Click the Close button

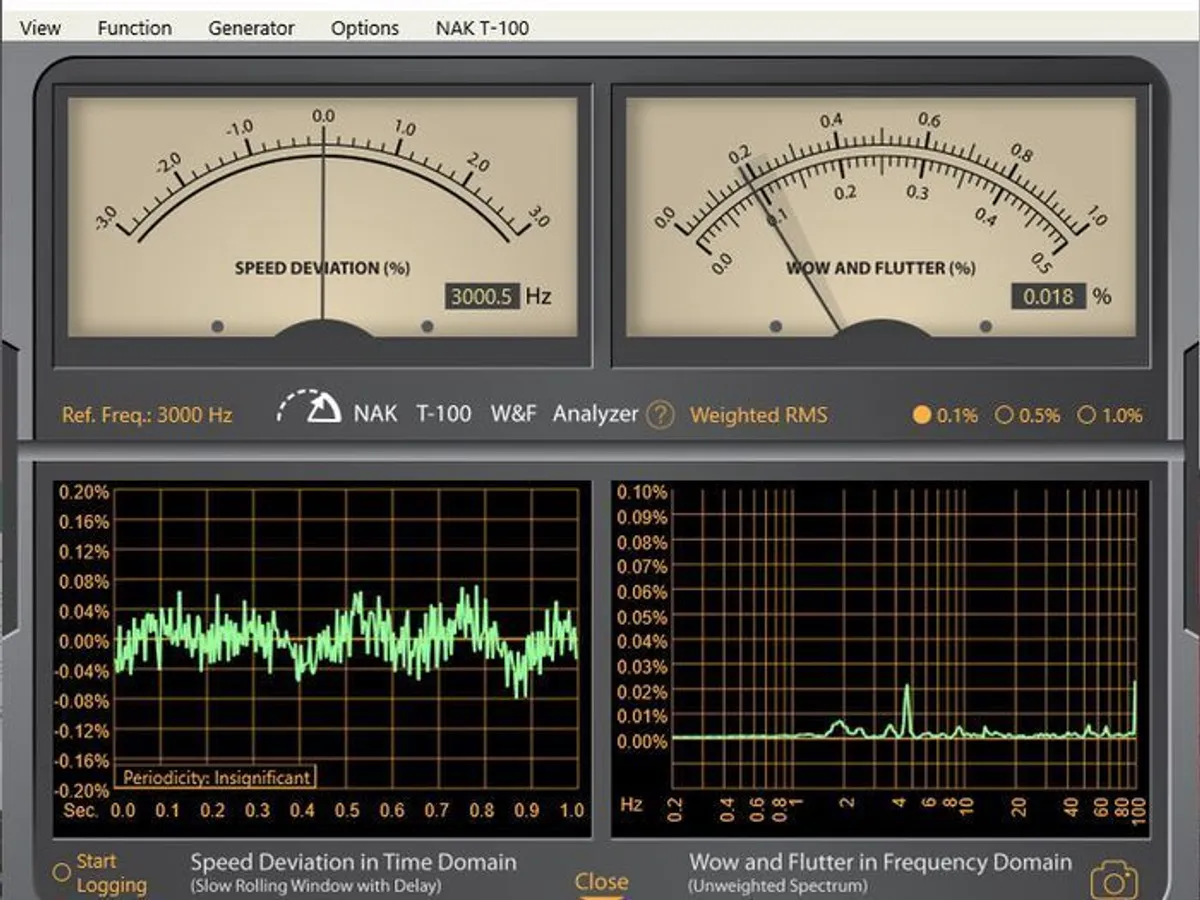(601, 881)
